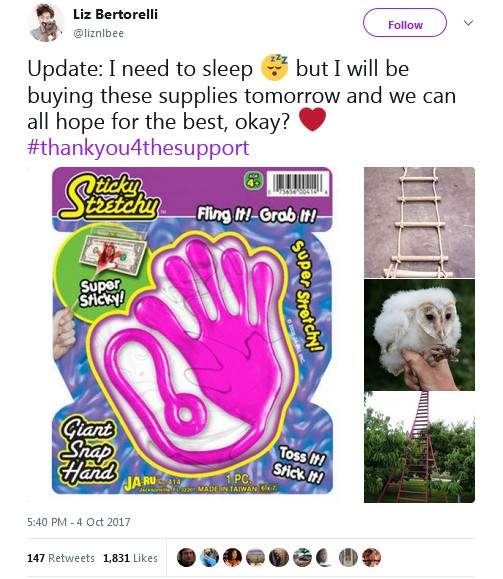Open the rope ladder photo
This screenshot has height=579, width=503.
tap(419, 222)
